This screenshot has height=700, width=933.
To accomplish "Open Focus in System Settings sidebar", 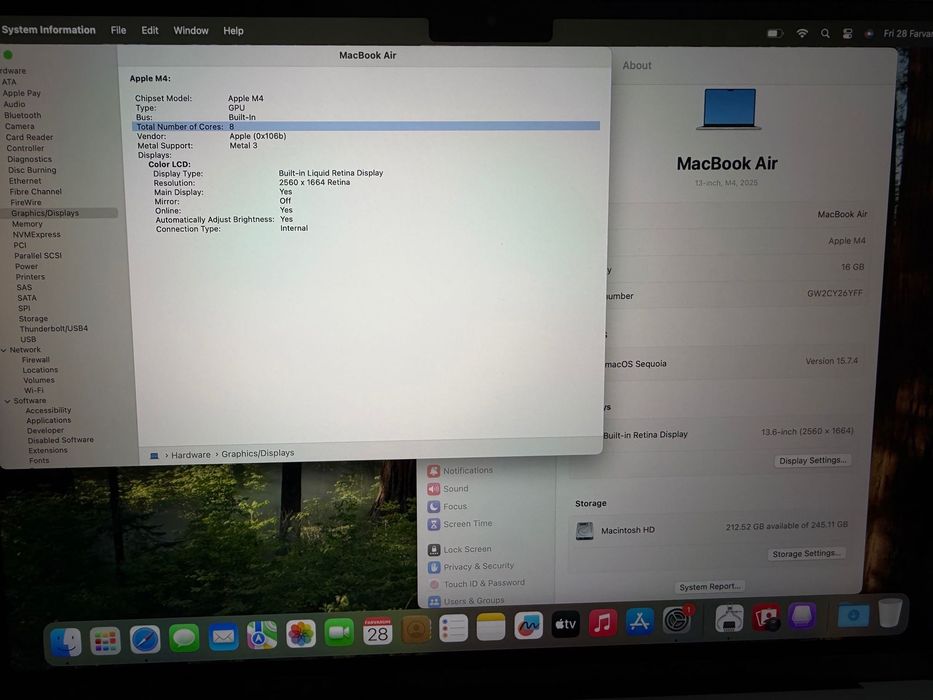I will (447, 507).
